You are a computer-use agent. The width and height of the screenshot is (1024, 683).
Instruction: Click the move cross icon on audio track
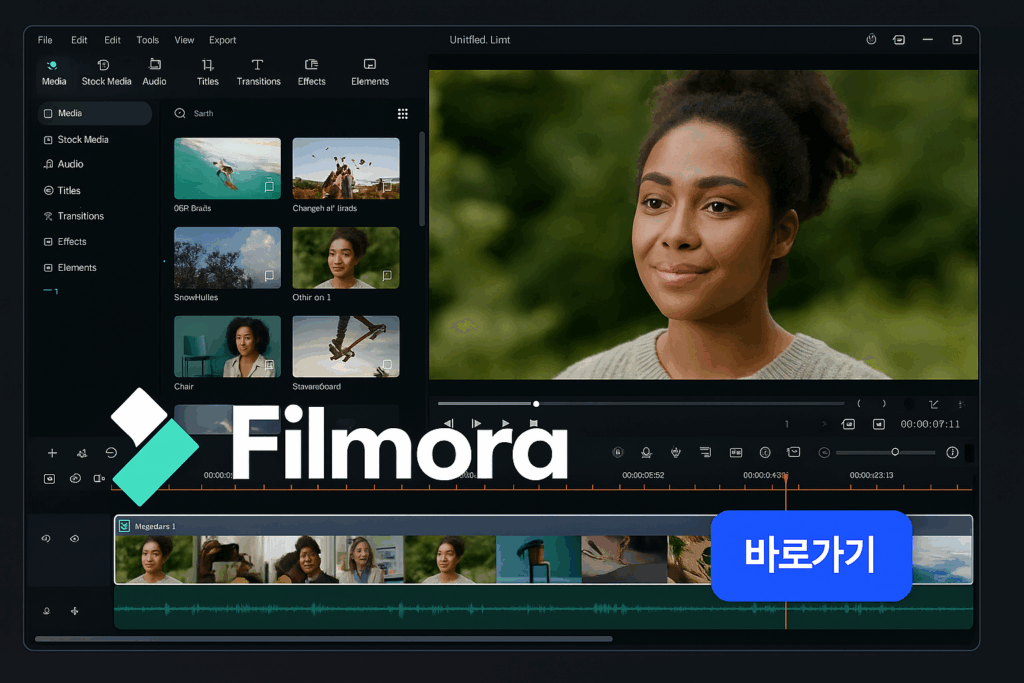pos(74,611)
